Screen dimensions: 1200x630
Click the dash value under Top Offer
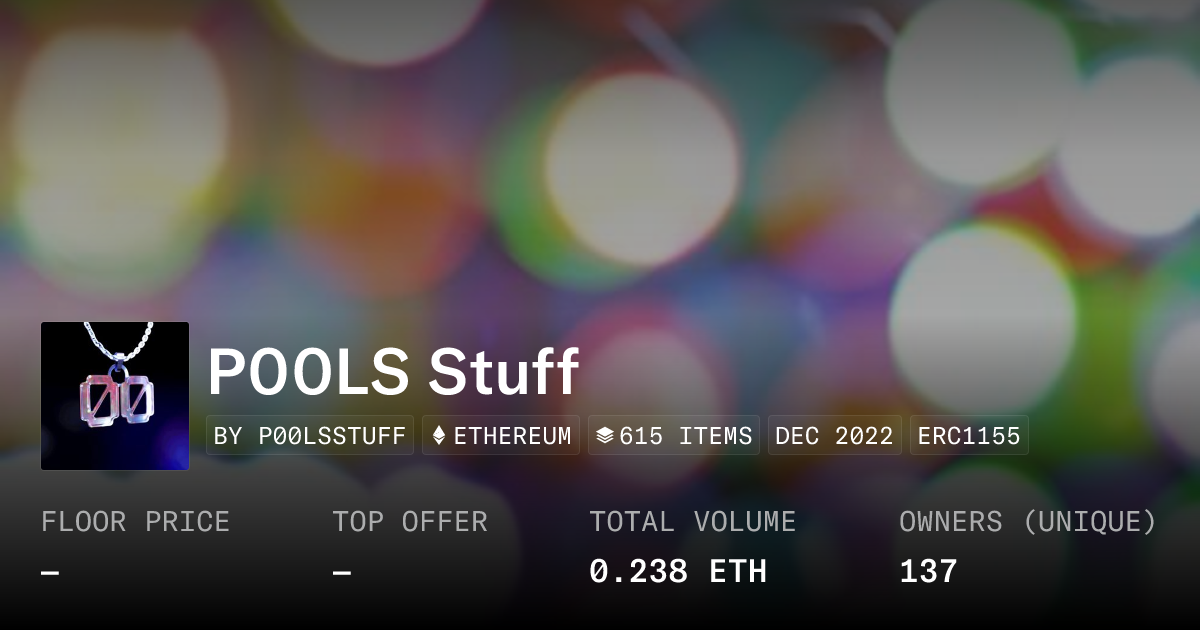(342, 573)
